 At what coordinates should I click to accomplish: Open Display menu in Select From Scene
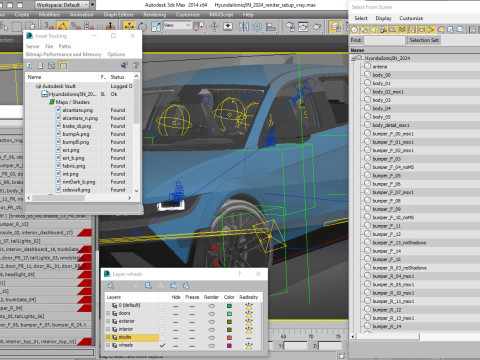(383, 18)
